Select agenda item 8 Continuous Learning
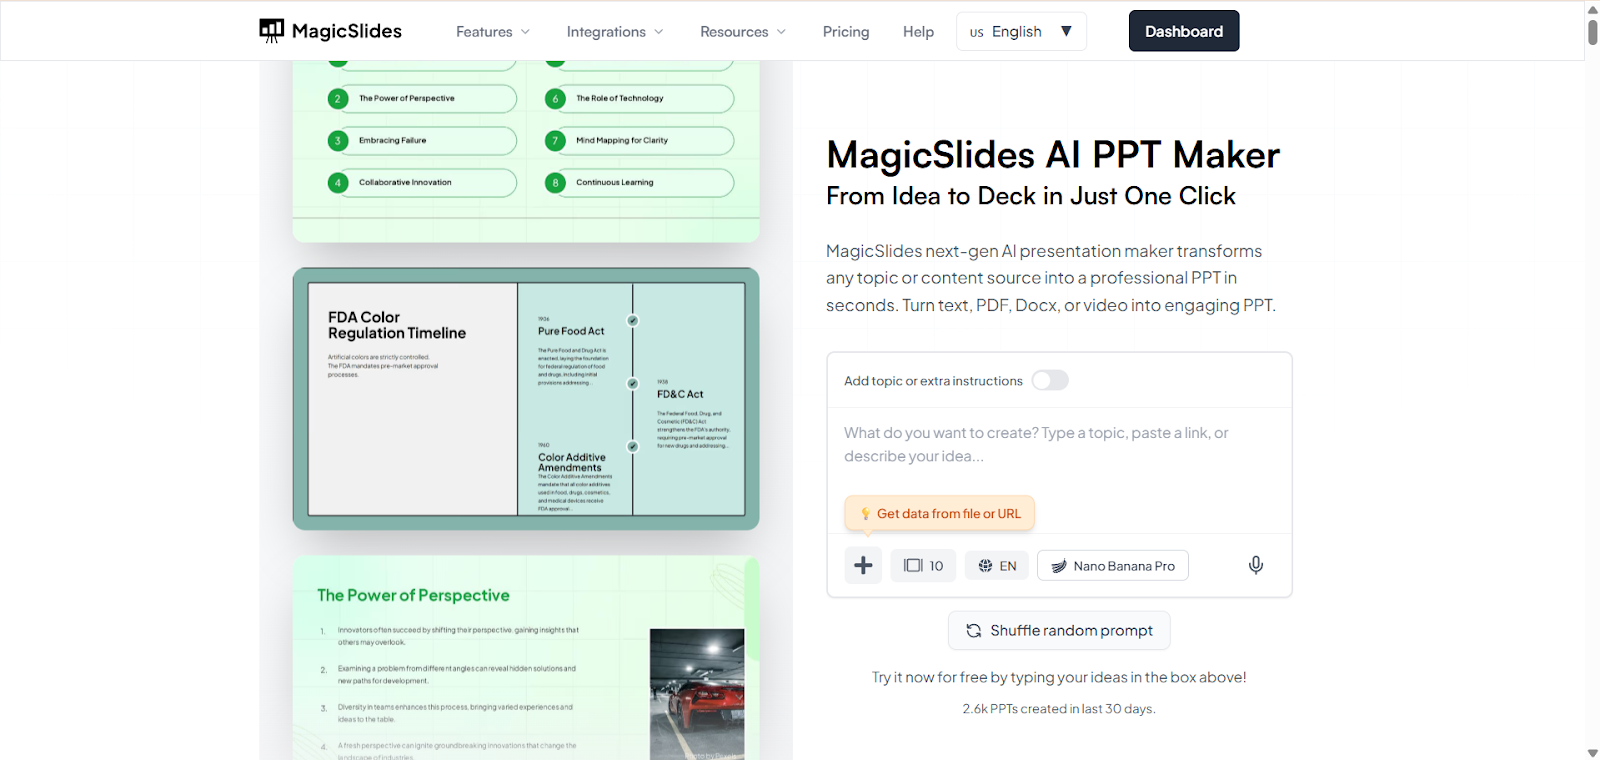Image resolution: width=1600 pixels, height=760 pixels. point(639,183)
